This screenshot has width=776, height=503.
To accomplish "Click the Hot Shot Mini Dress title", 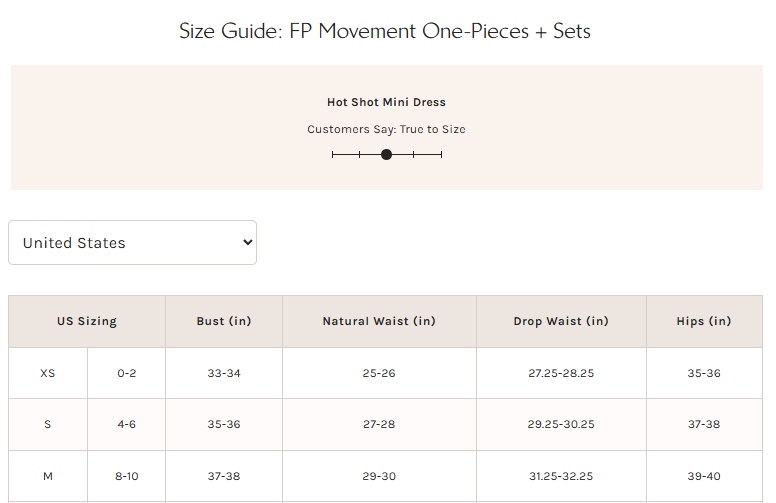I will point(386,102).
